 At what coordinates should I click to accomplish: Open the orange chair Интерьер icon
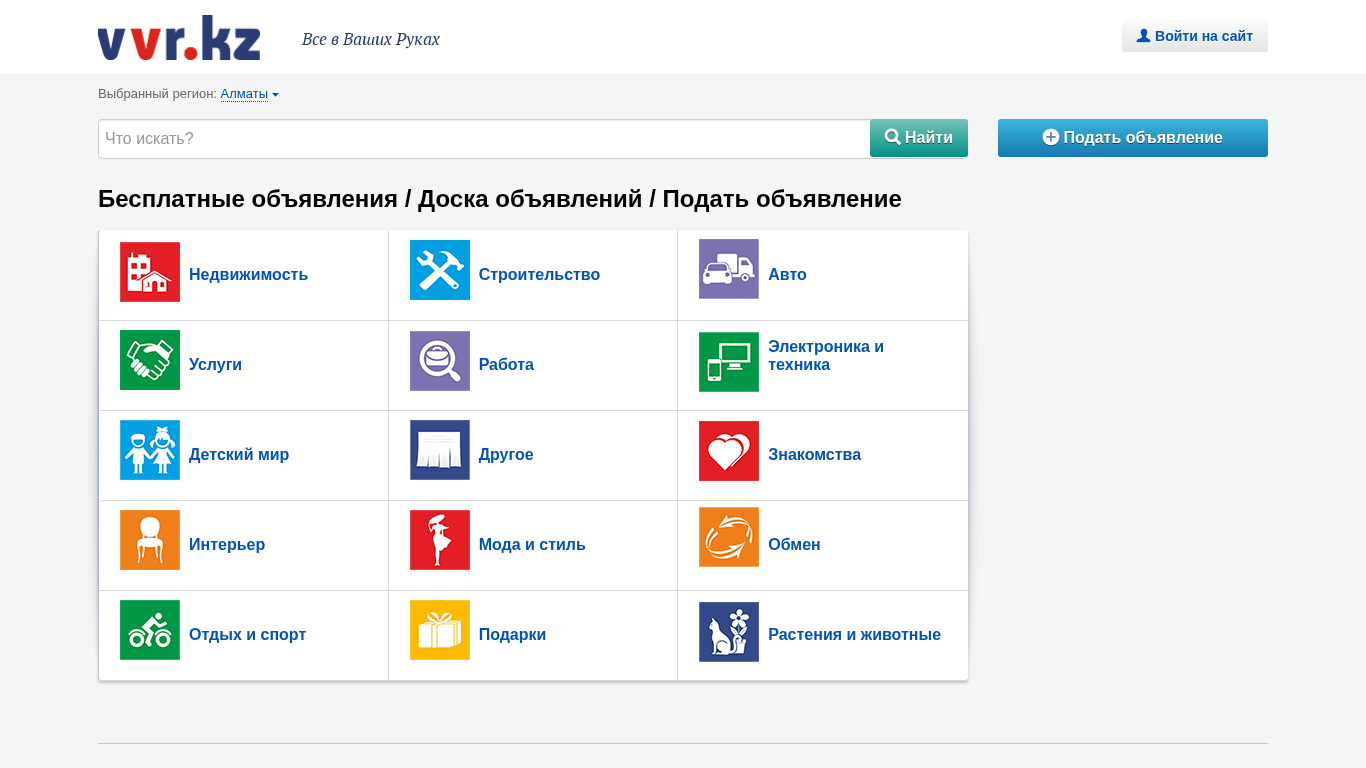pos(150,540)
